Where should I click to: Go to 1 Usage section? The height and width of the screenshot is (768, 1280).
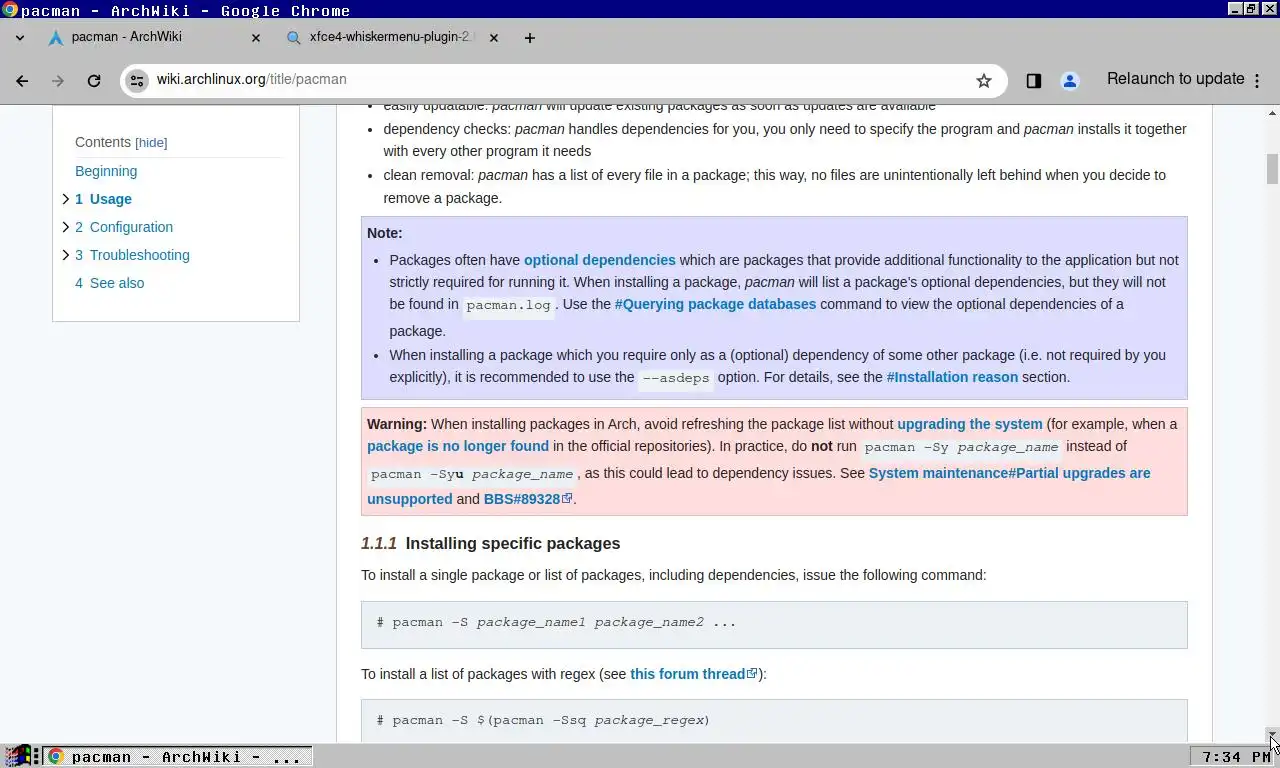click(103, 199)
